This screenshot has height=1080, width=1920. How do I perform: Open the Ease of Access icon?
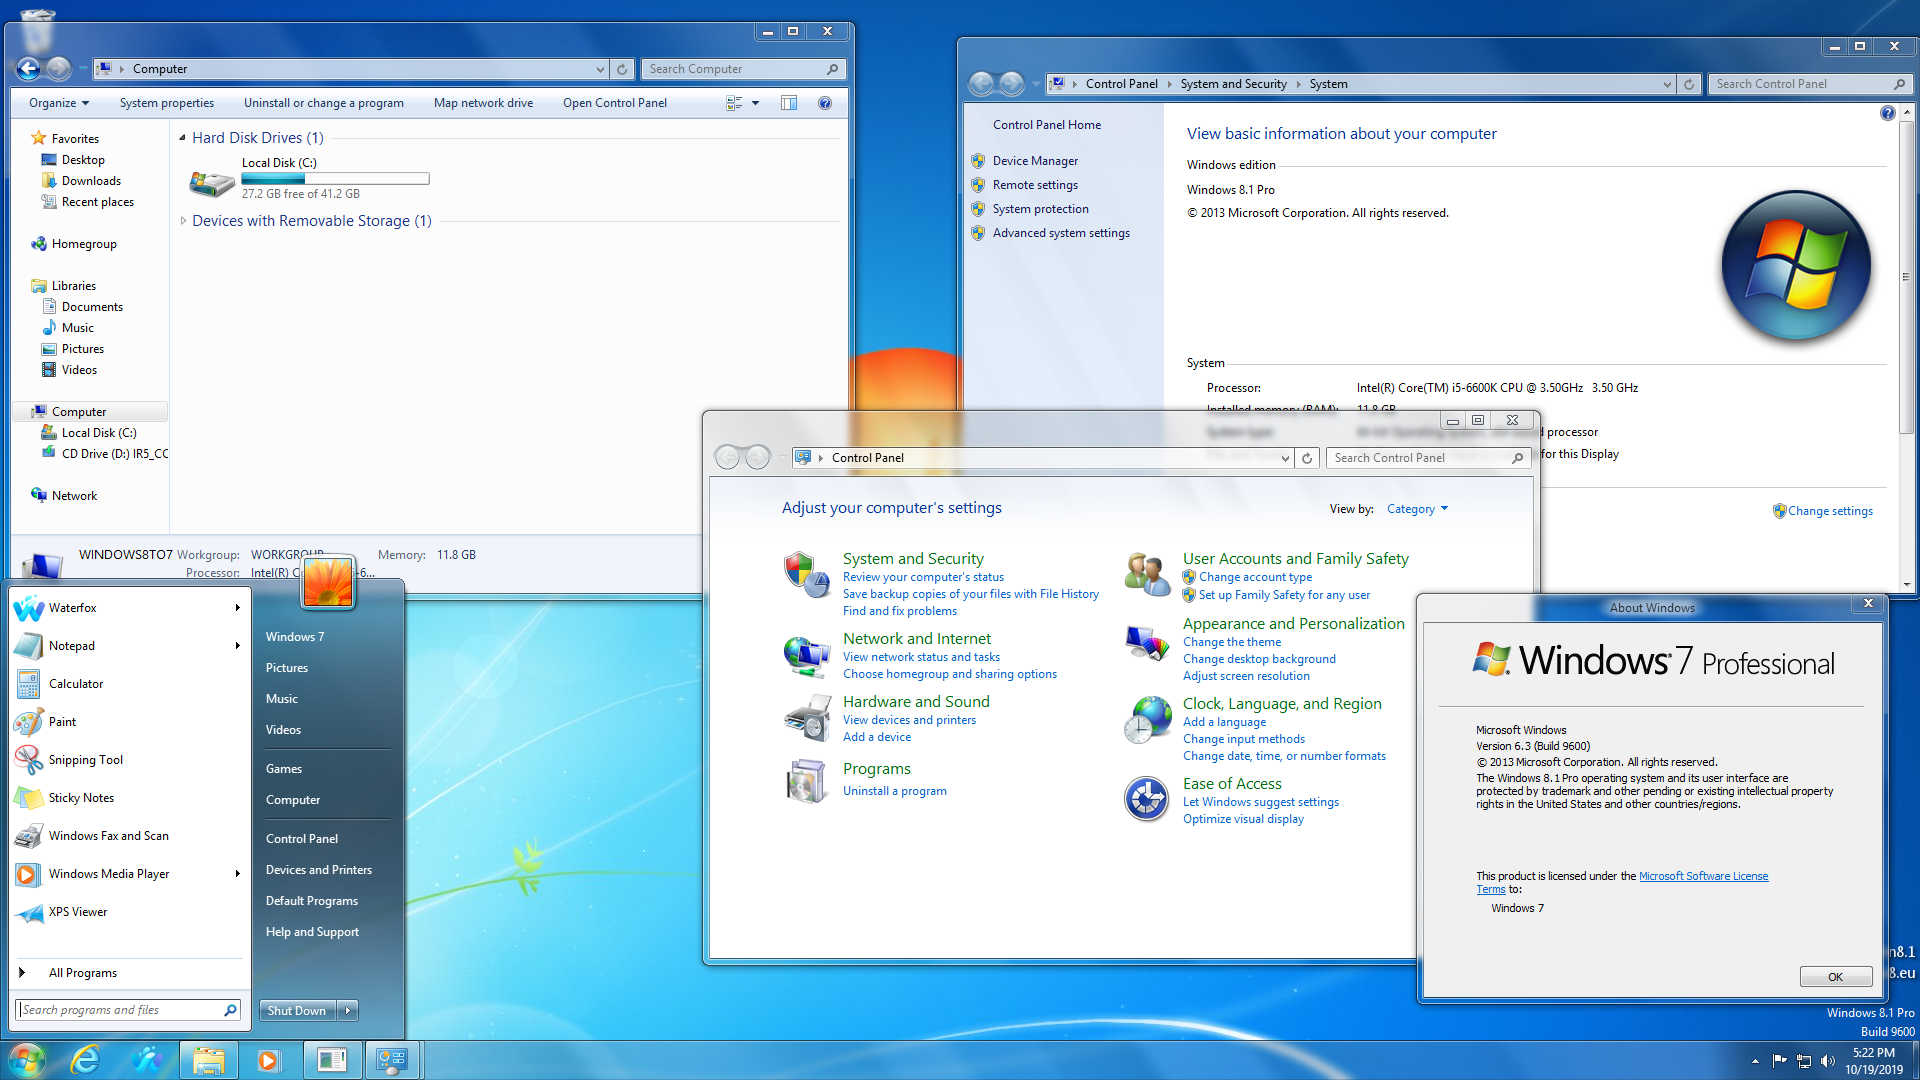coord(1147,798)
